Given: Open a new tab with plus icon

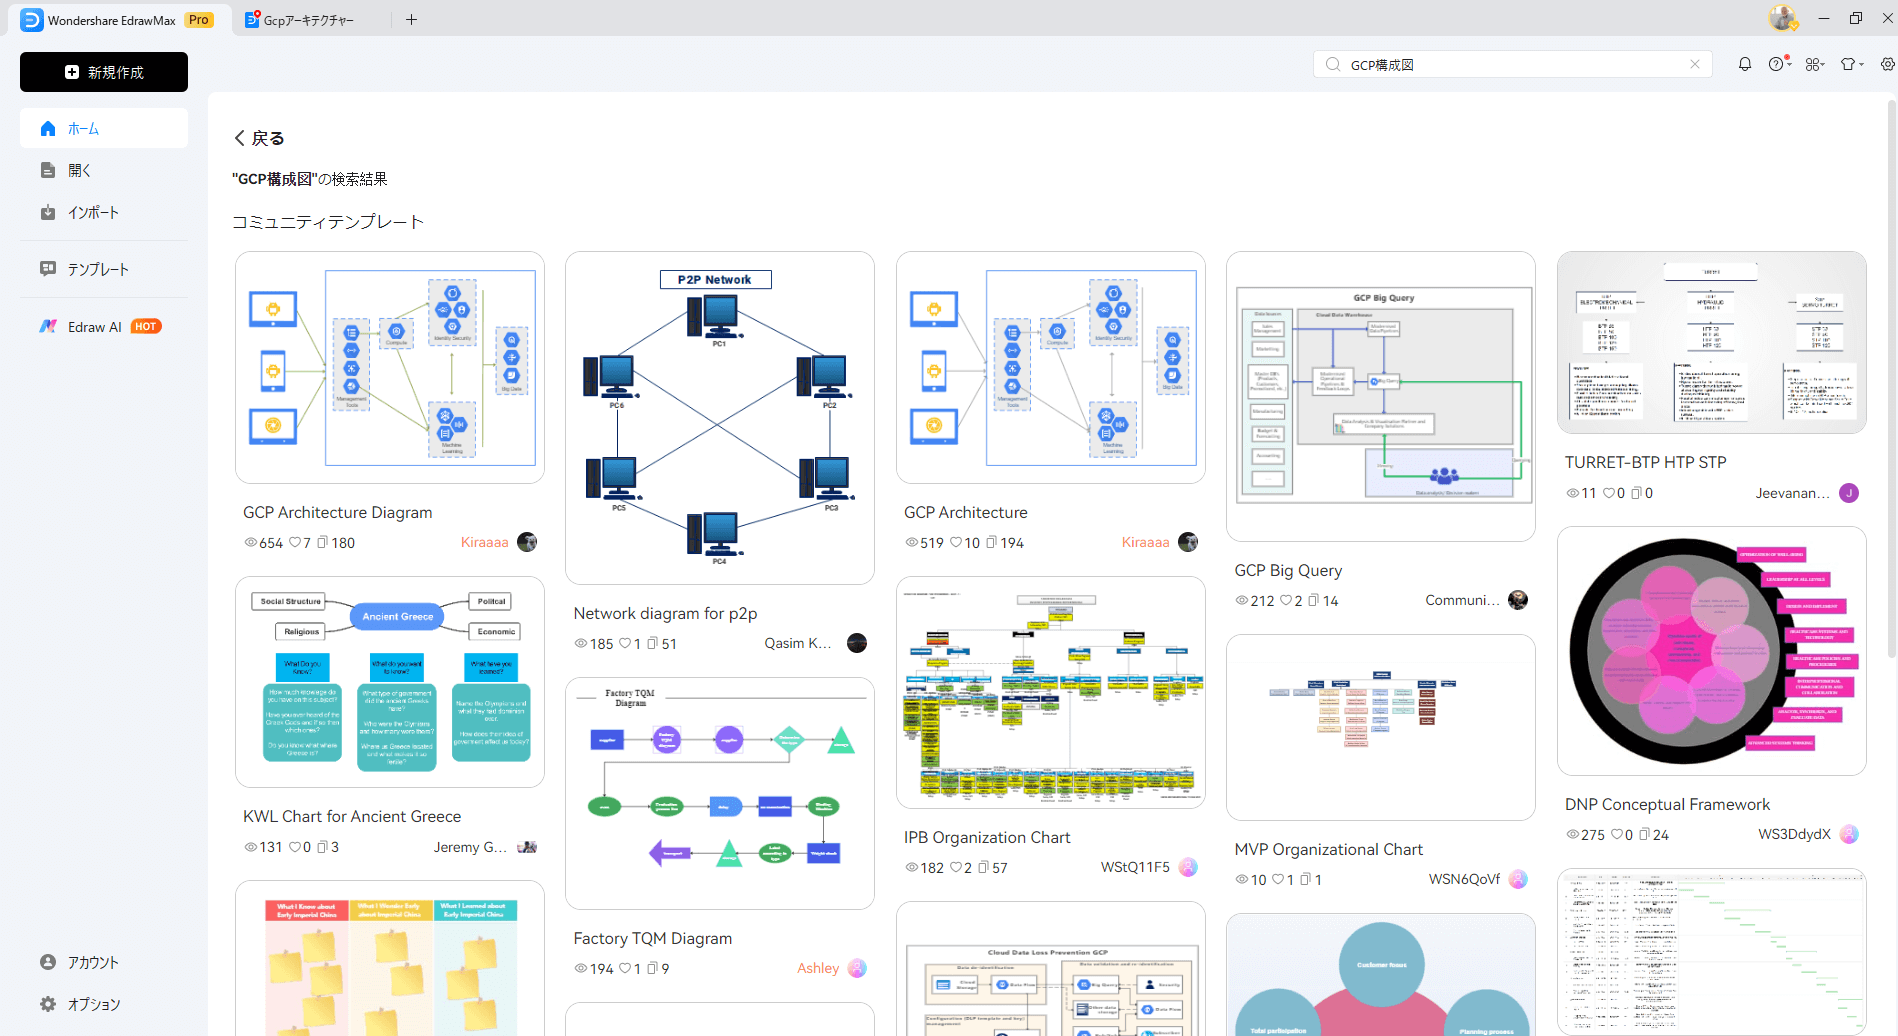Looking at the screenshot, I should point(411,19).
